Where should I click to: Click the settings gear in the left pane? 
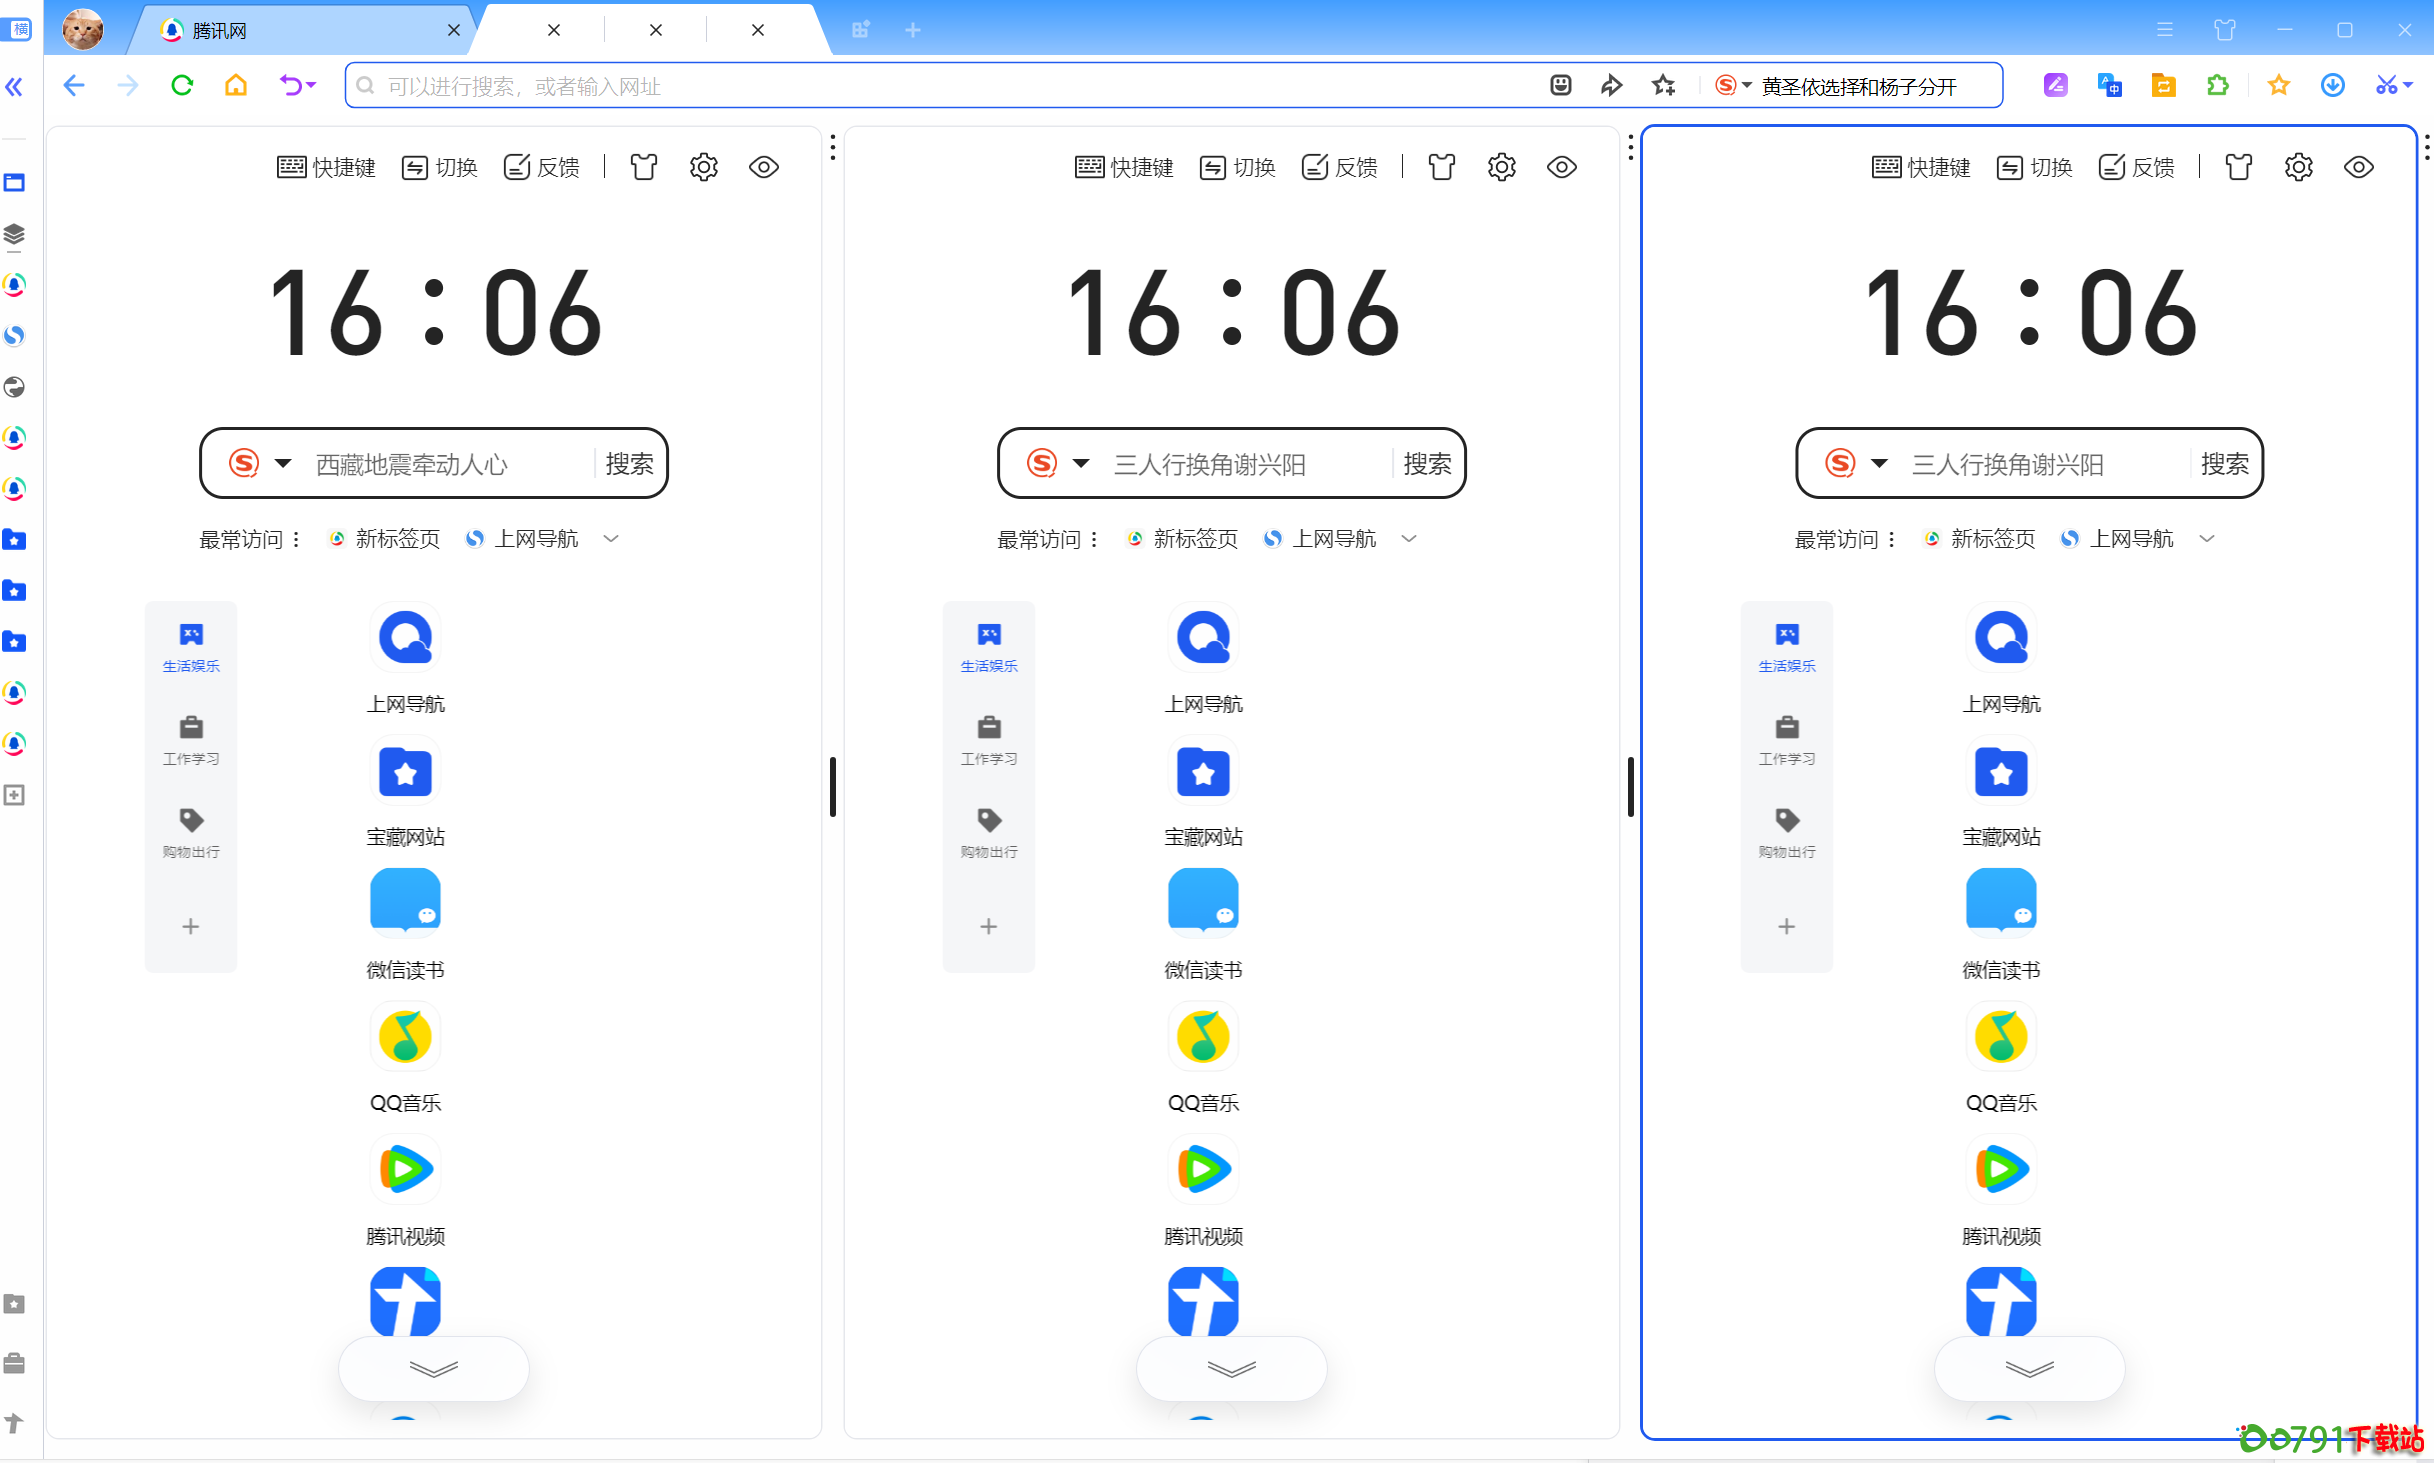tap(703, 167)
